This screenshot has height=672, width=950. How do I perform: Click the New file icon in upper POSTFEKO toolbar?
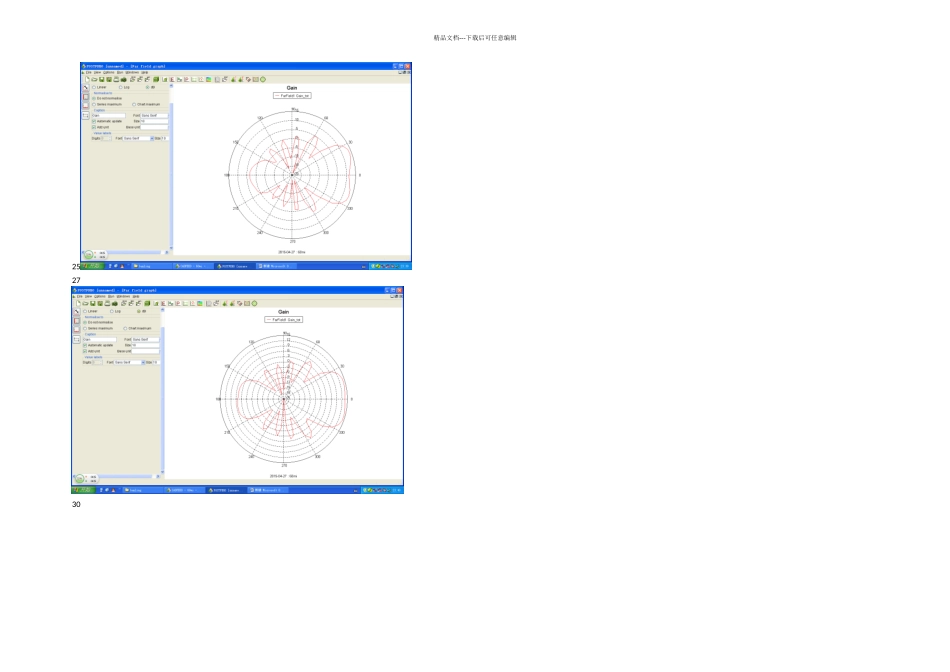[87, 79]
